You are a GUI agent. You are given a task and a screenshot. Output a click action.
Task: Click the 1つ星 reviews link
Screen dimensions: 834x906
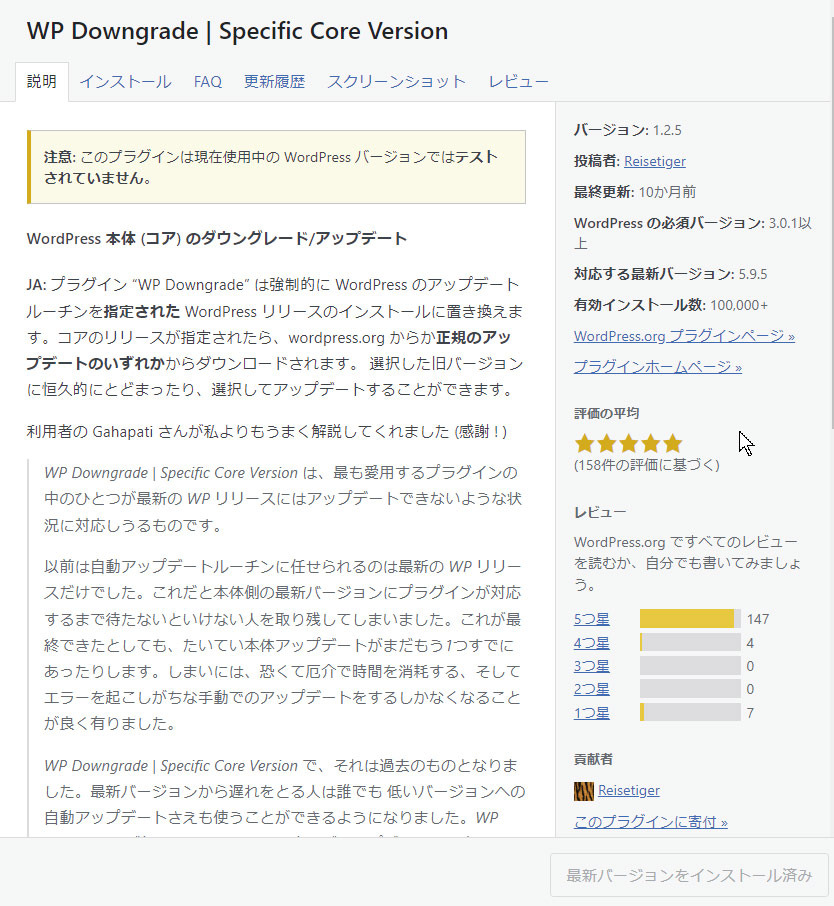click(x=591, y=713)
